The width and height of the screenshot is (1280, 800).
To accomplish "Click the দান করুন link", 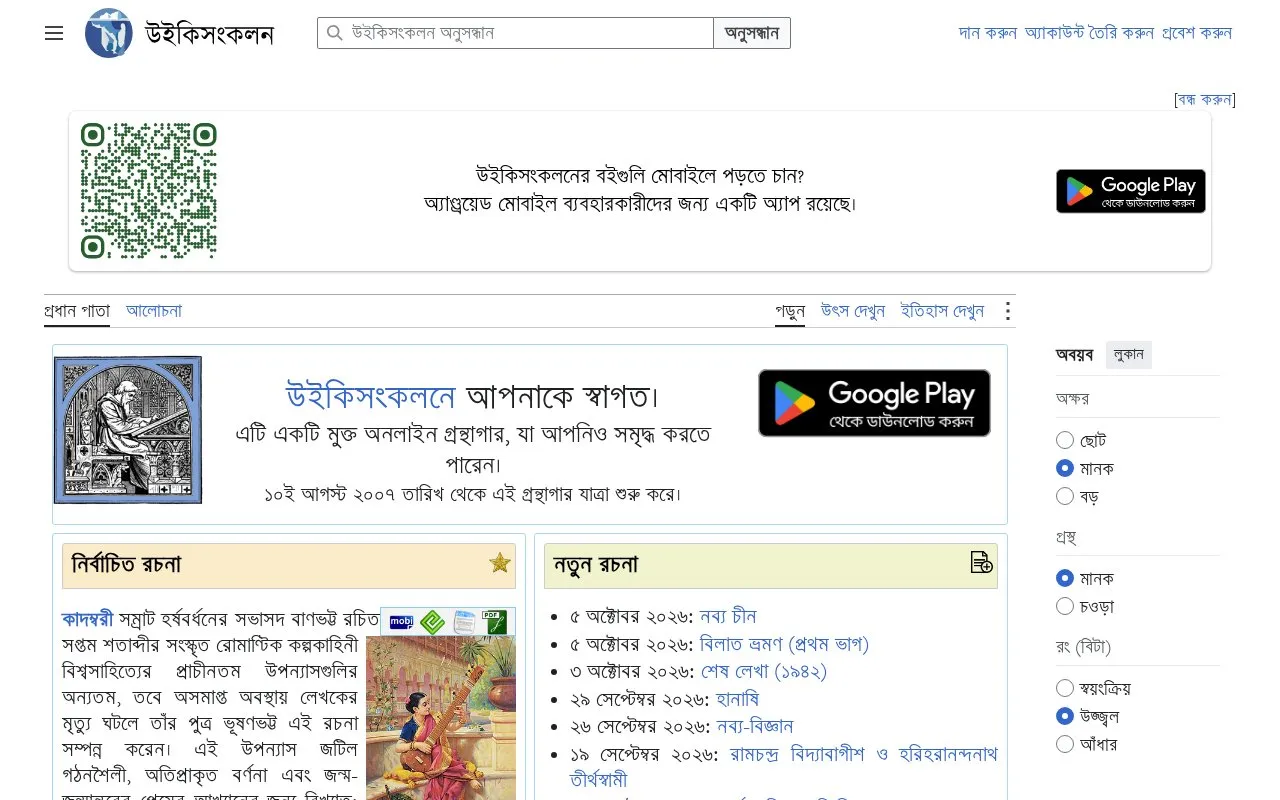I will pos(988,33).
